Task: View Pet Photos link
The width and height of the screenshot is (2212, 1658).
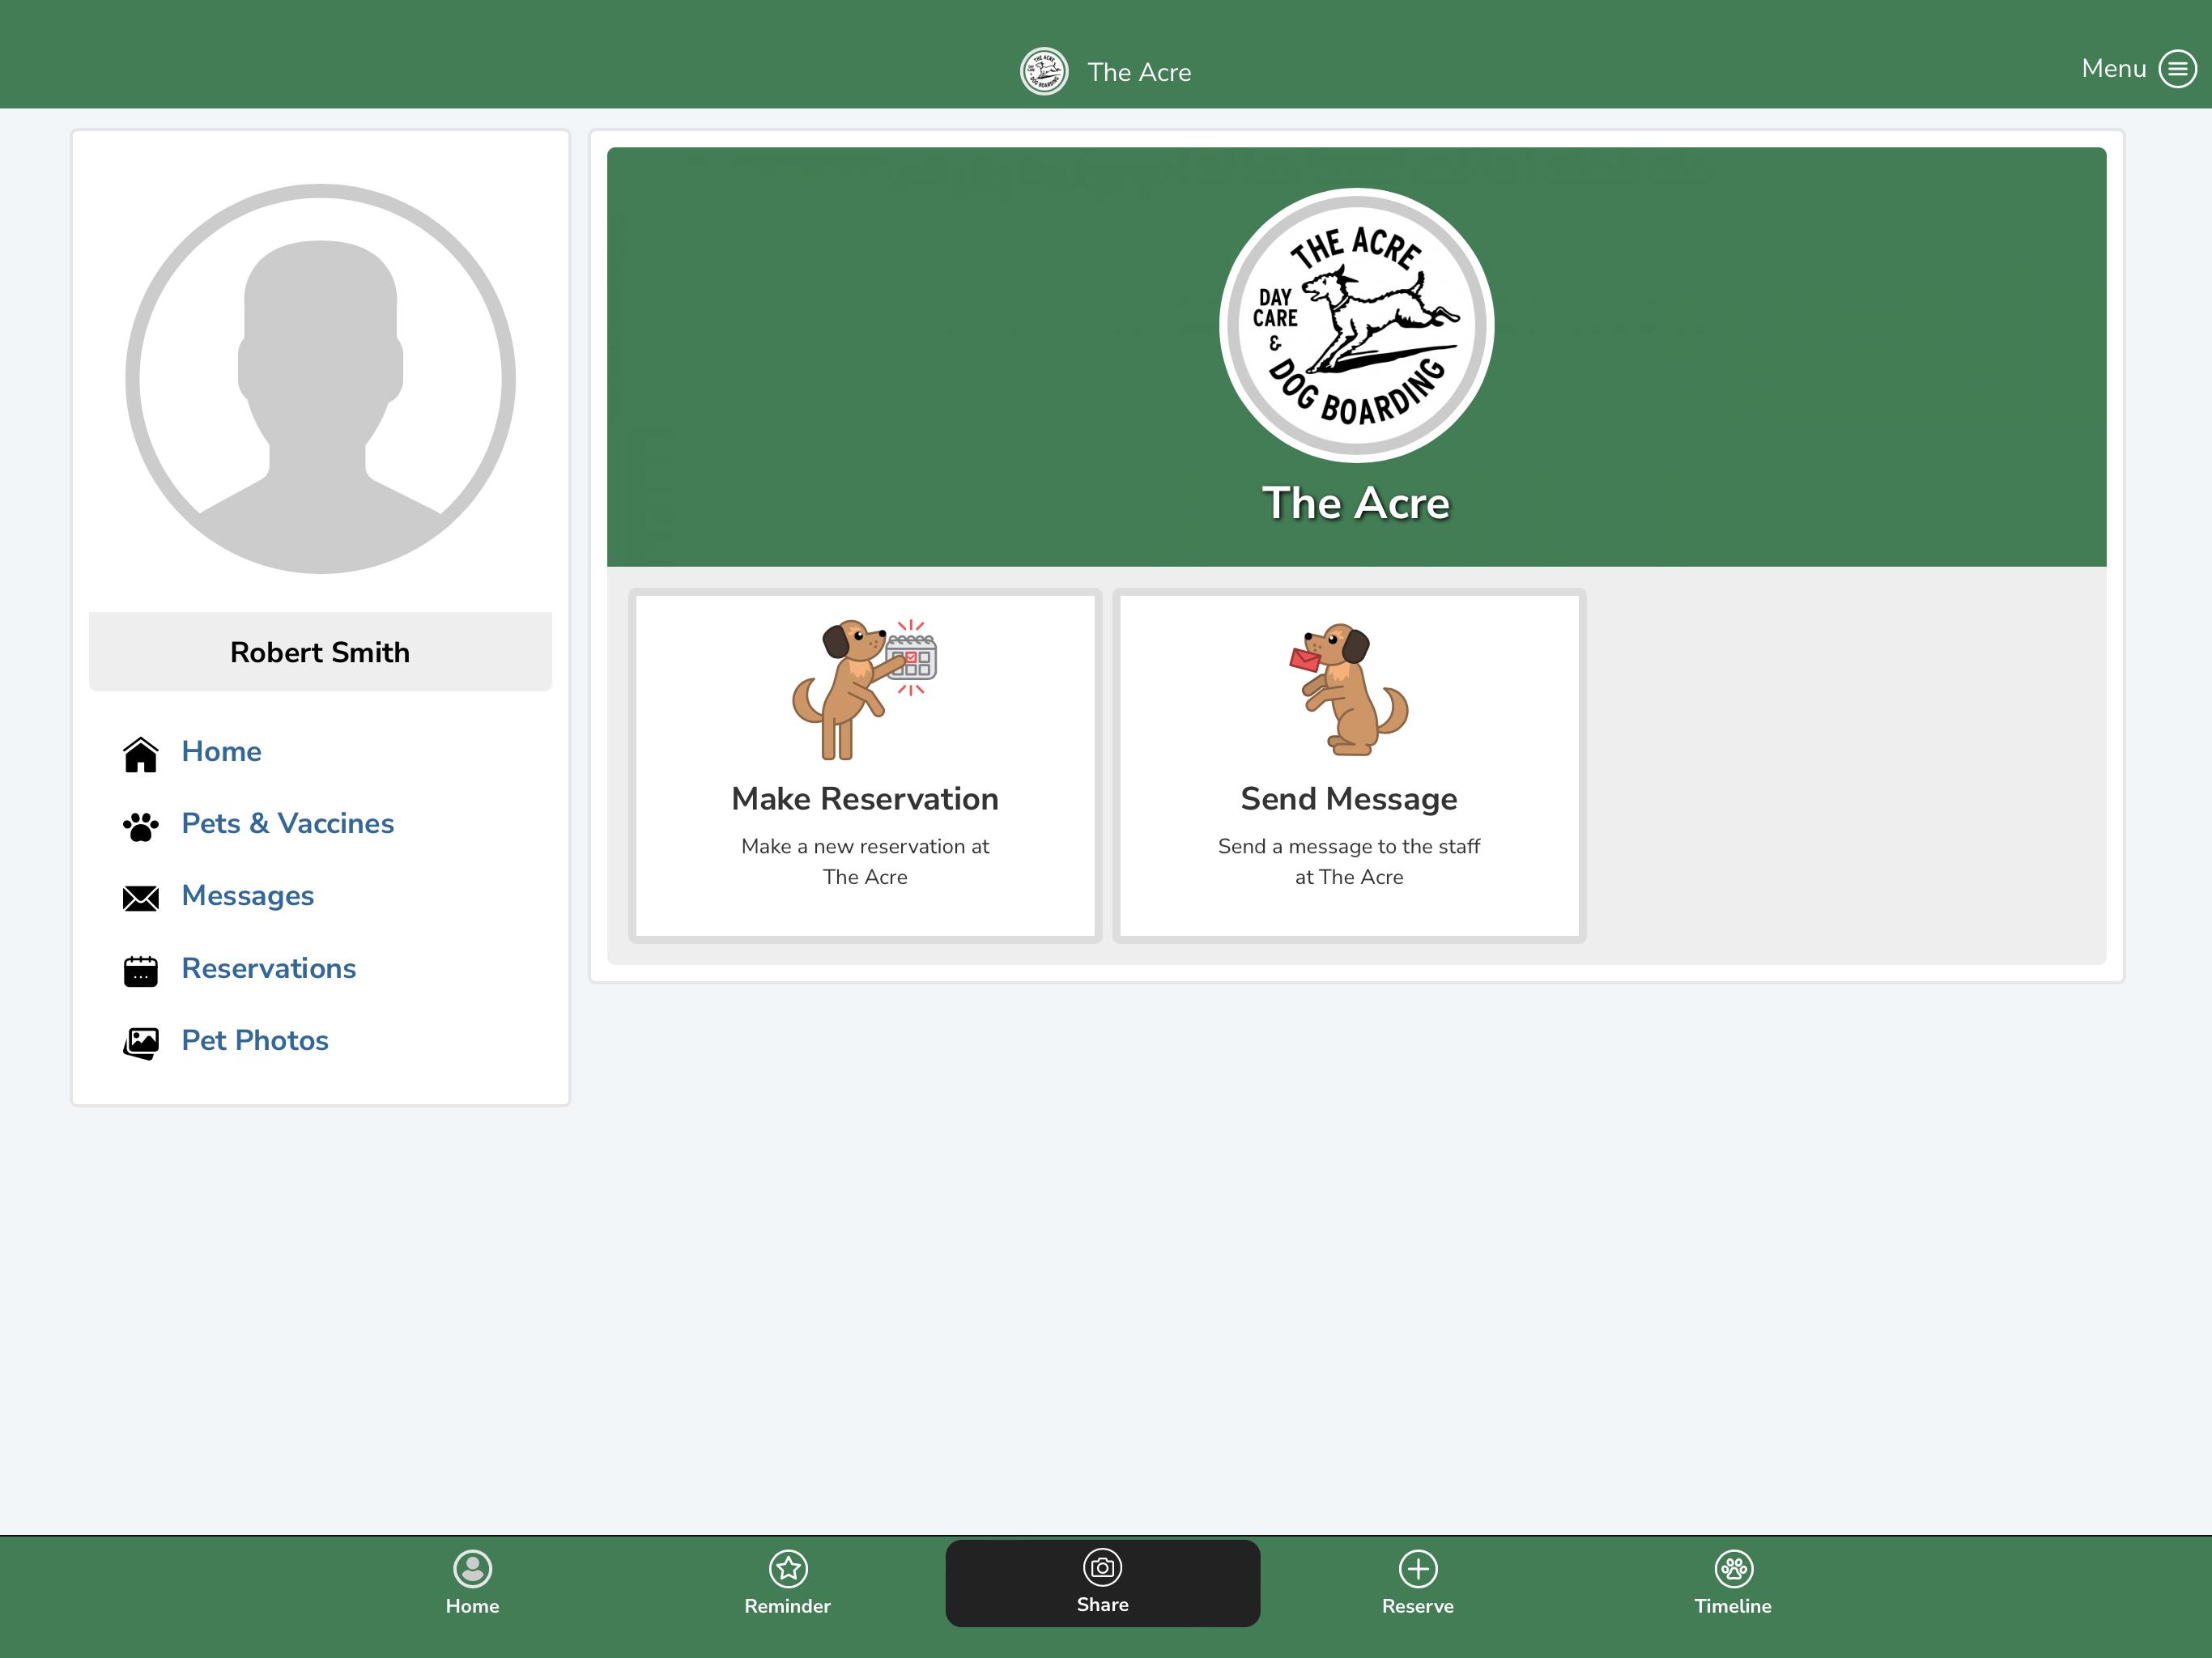Action: 255,1040
